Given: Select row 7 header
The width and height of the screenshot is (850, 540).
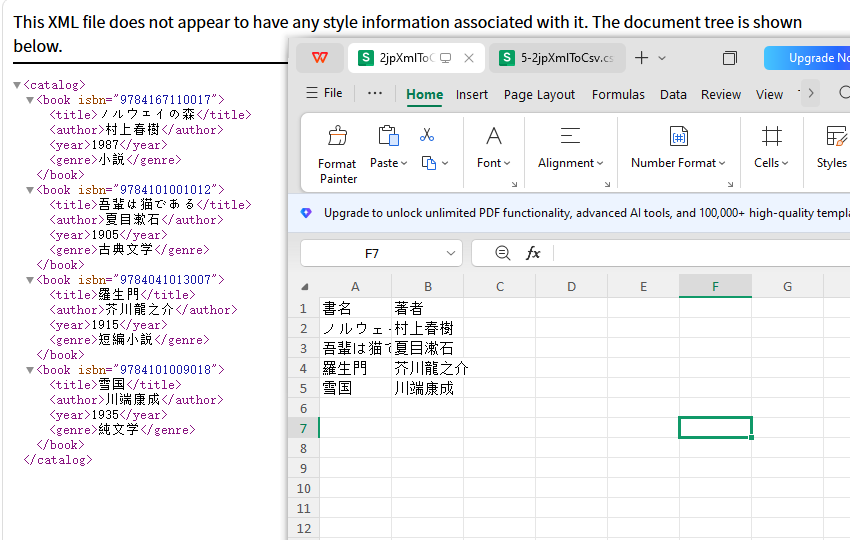Looking at the screenshot, I should pyautogui.click(x=304, y=428).
